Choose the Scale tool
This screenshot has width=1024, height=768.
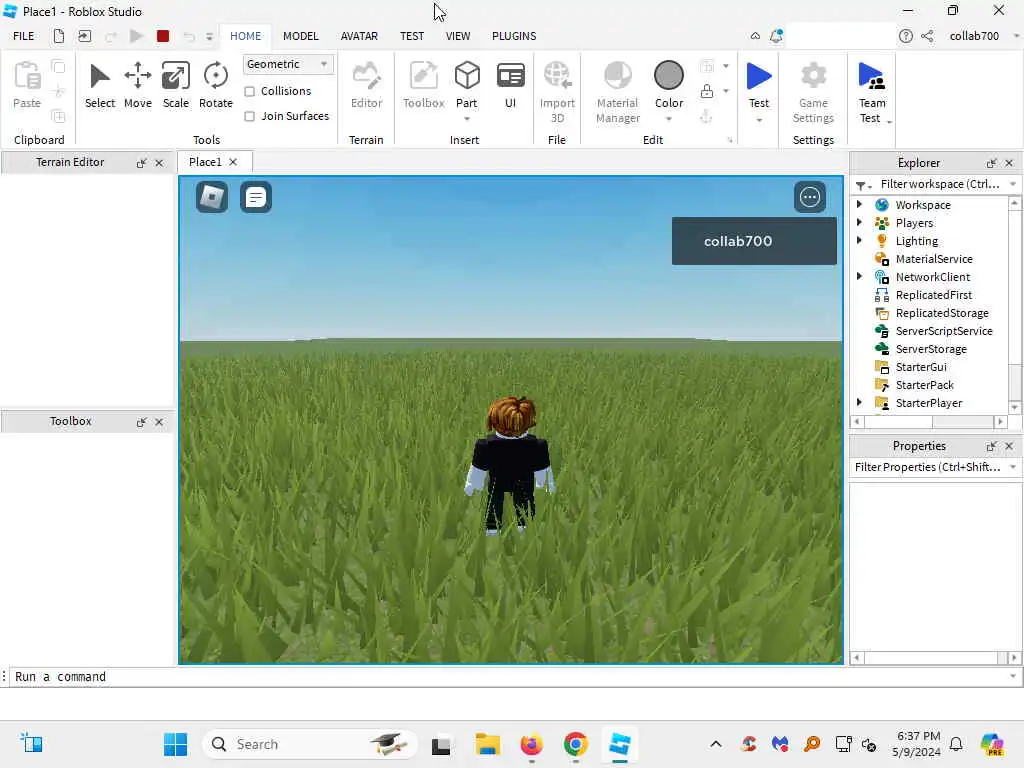(176, 85)
